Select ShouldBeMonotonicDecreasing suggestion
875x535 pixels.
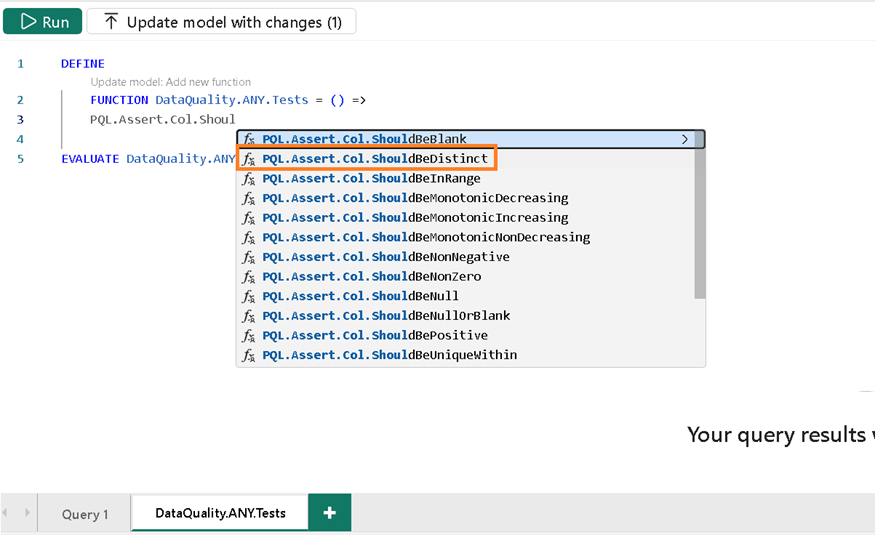[466, 198]
